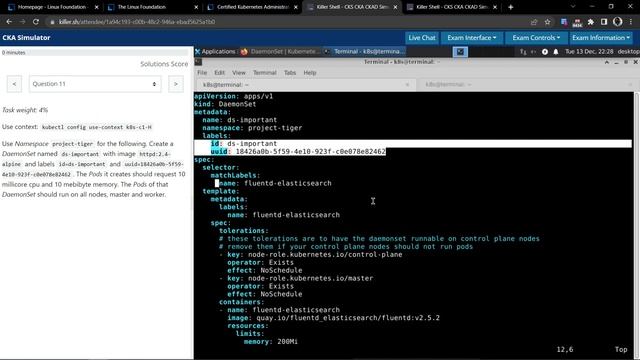Open the terminal Tabs menu
This screenshot has height=360, width=640.
(290, 73)
